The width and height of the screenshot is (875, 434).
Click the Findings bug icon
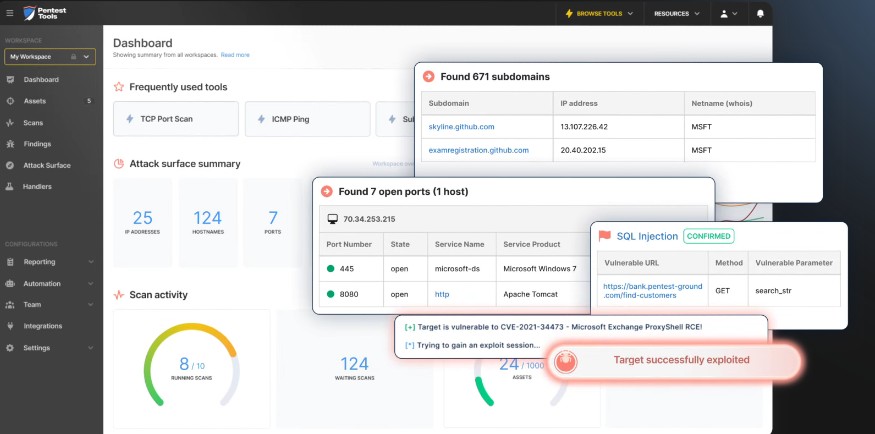click(10, 144)
